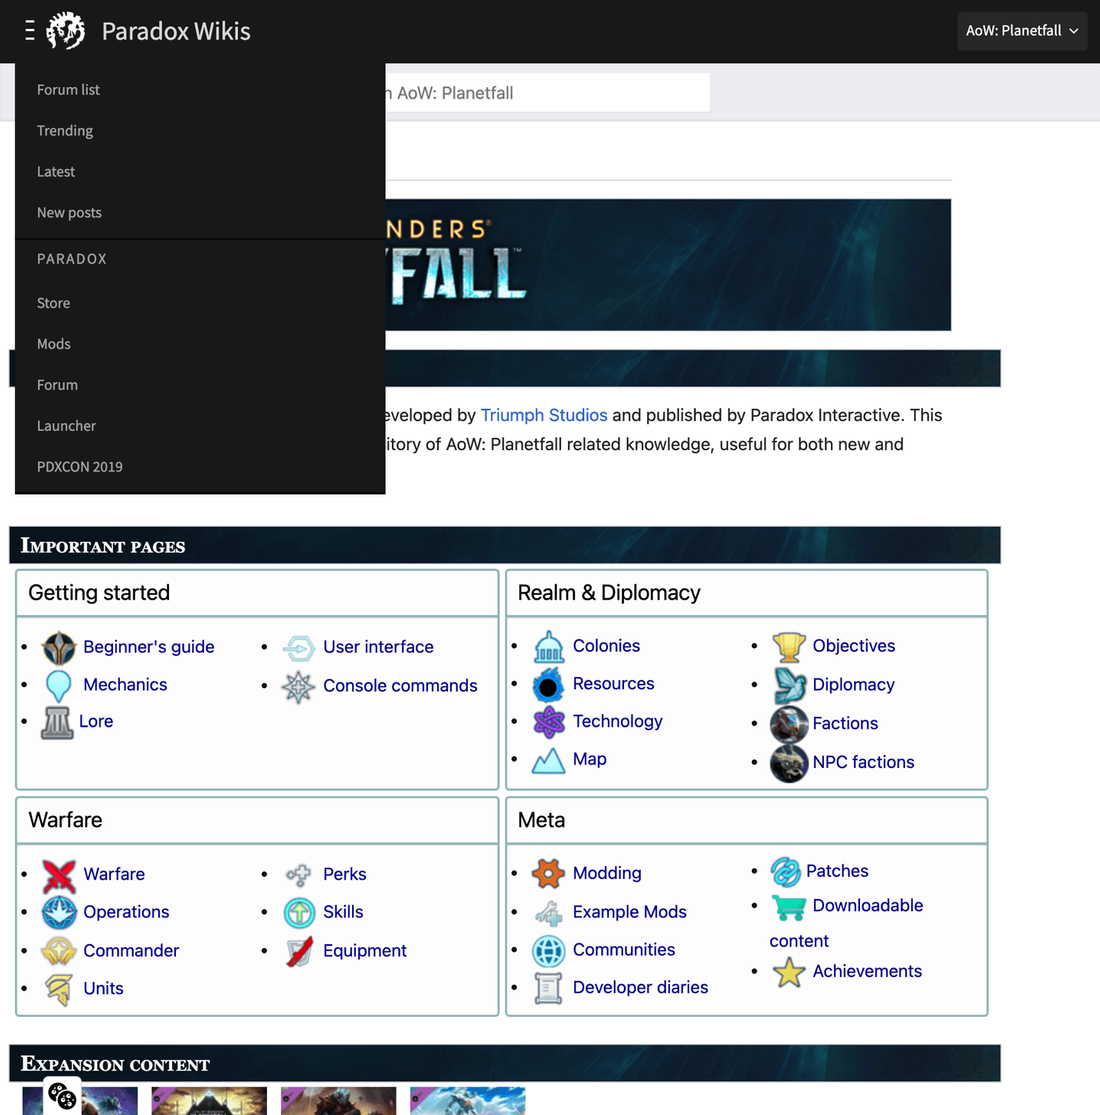Click the Warfare crossed swords icon
Image resolution: width=1100 pixels, height=1115 pixels.
click(59, 875)
